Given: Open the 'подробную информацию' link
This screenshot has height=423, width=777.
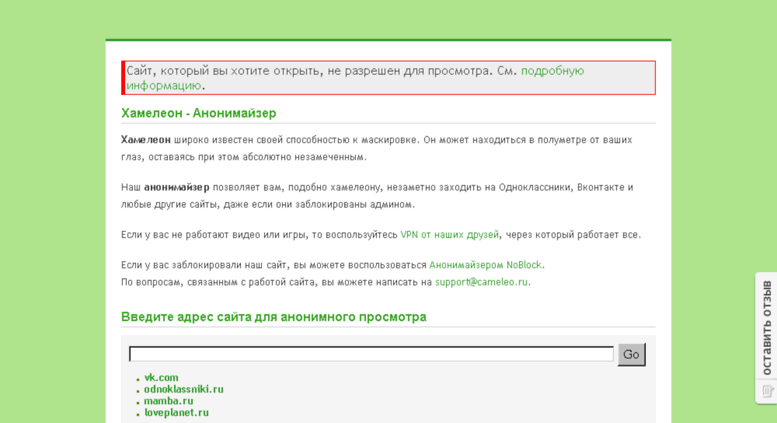Looking at the screenshot, I should [552, 71].
